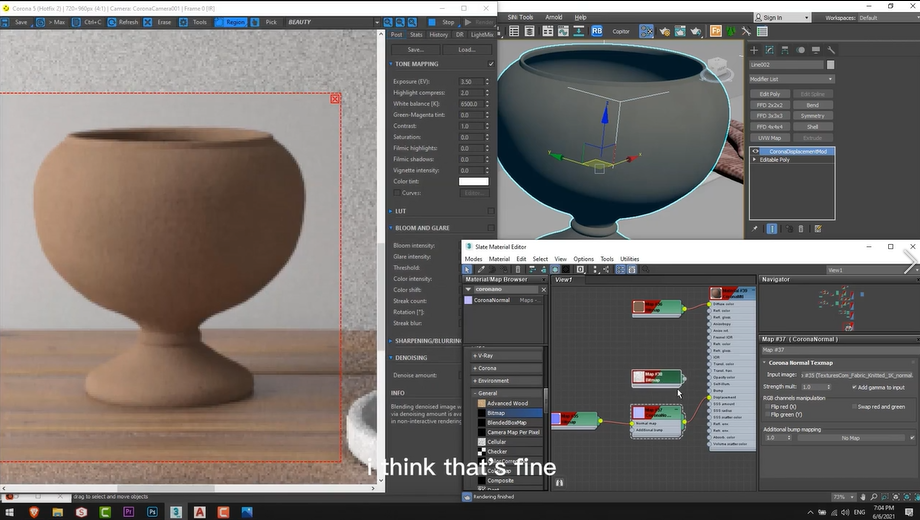Enable Flip green (Y) checkbox

[x=766, y=415]
